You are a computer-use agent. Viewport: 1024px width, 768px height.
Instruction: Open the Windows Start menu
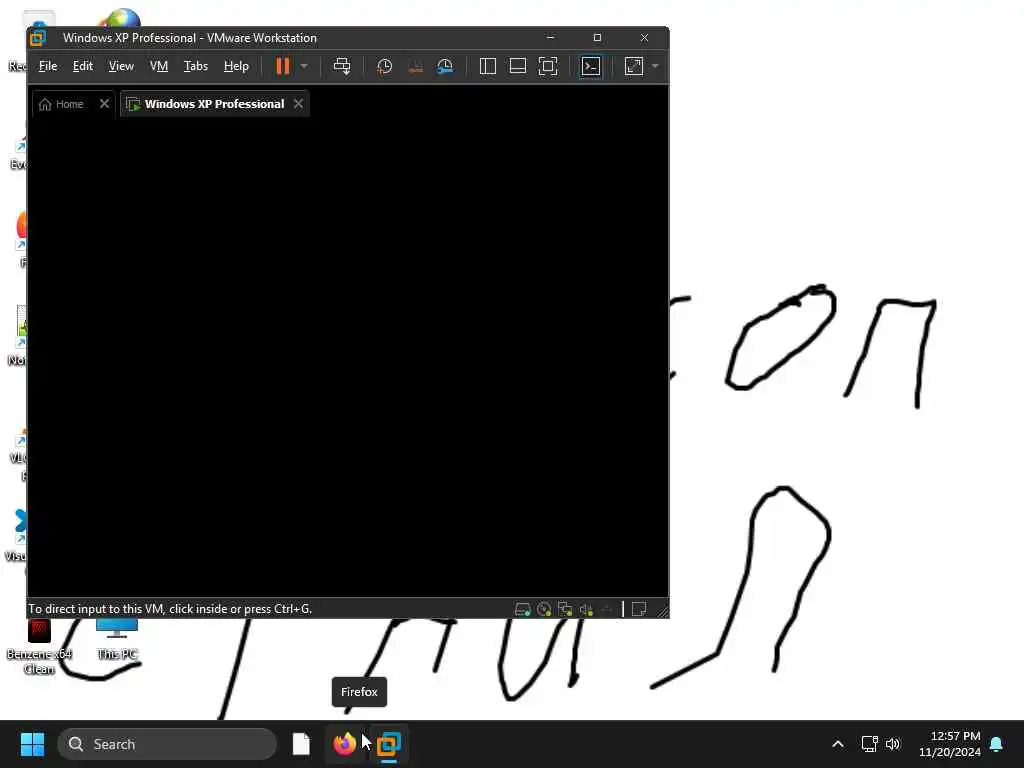(32, 744)
